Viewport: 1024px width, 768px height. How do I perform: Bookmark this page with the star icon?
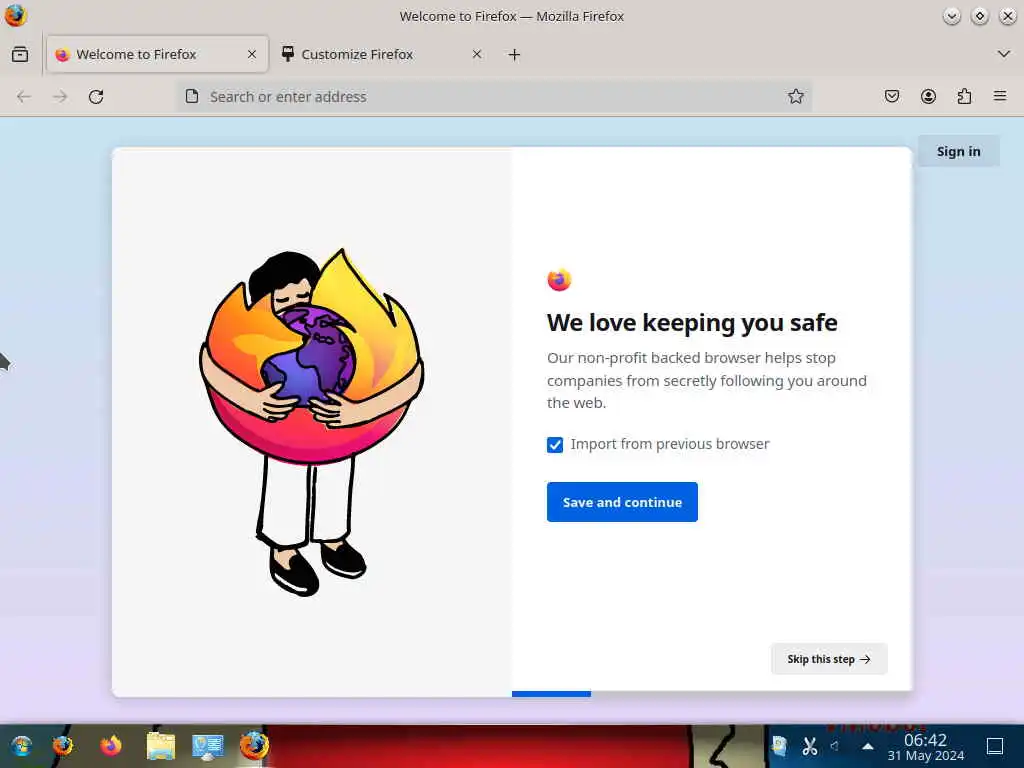click(x=795, y=97)
